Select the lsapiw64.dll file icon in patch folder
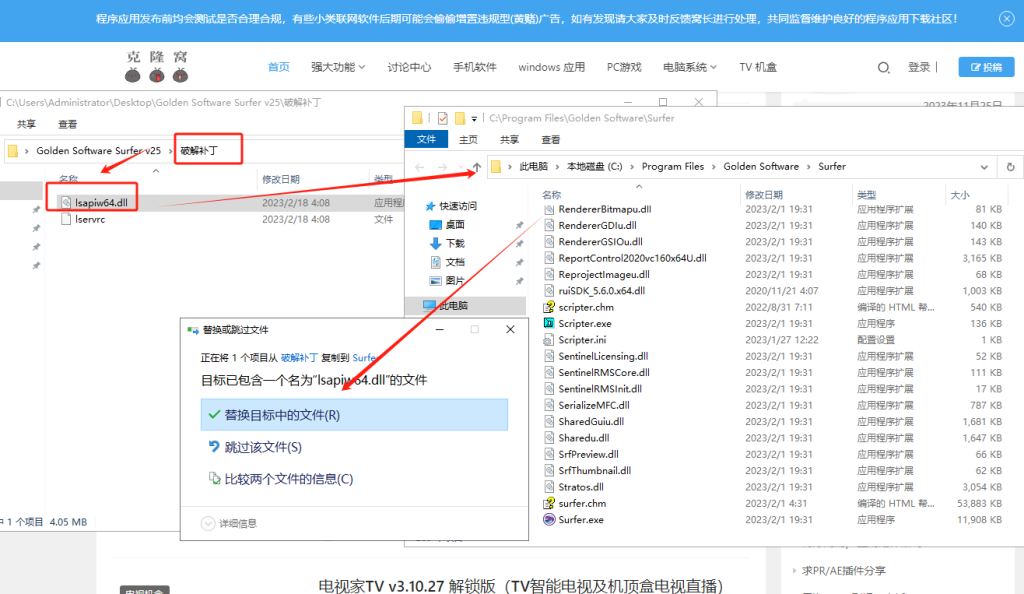Viewport: 1024px width, 594px height. [65, 202]
